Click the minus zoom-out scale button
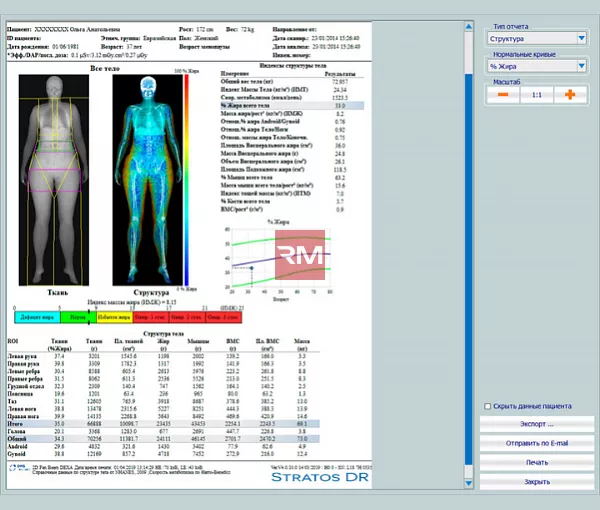Image resolution: width=600 pixels, height=510 pixels. click(x=503, y=95)
